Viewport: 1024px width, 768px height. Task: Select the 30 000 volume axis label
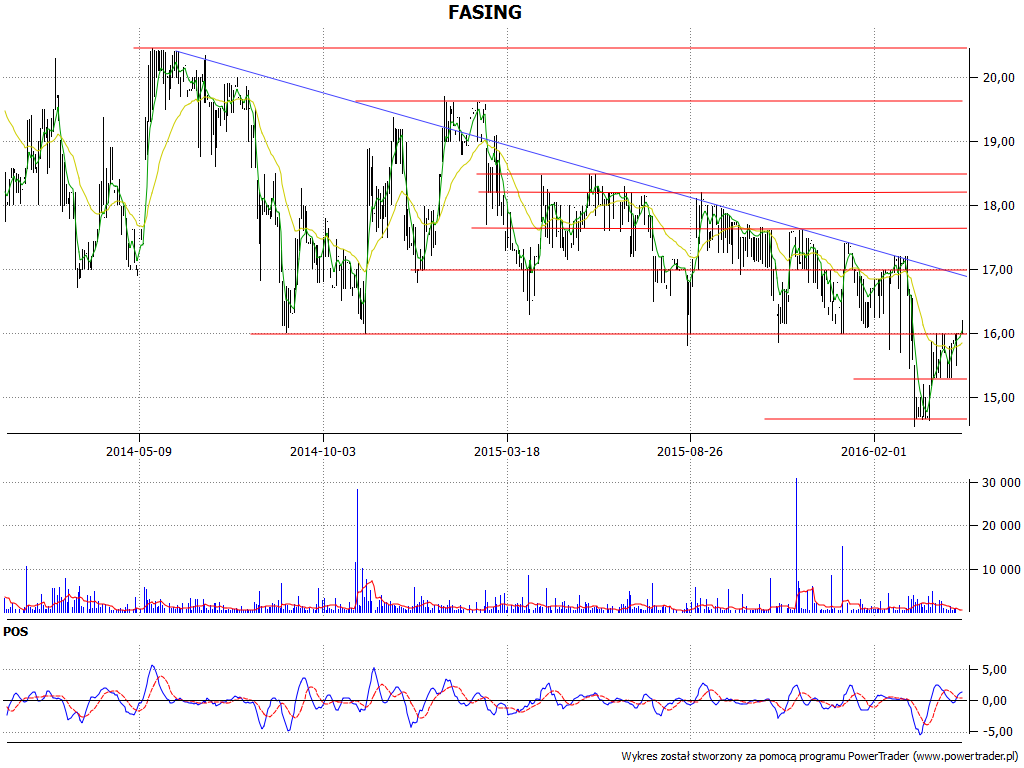1001,483
